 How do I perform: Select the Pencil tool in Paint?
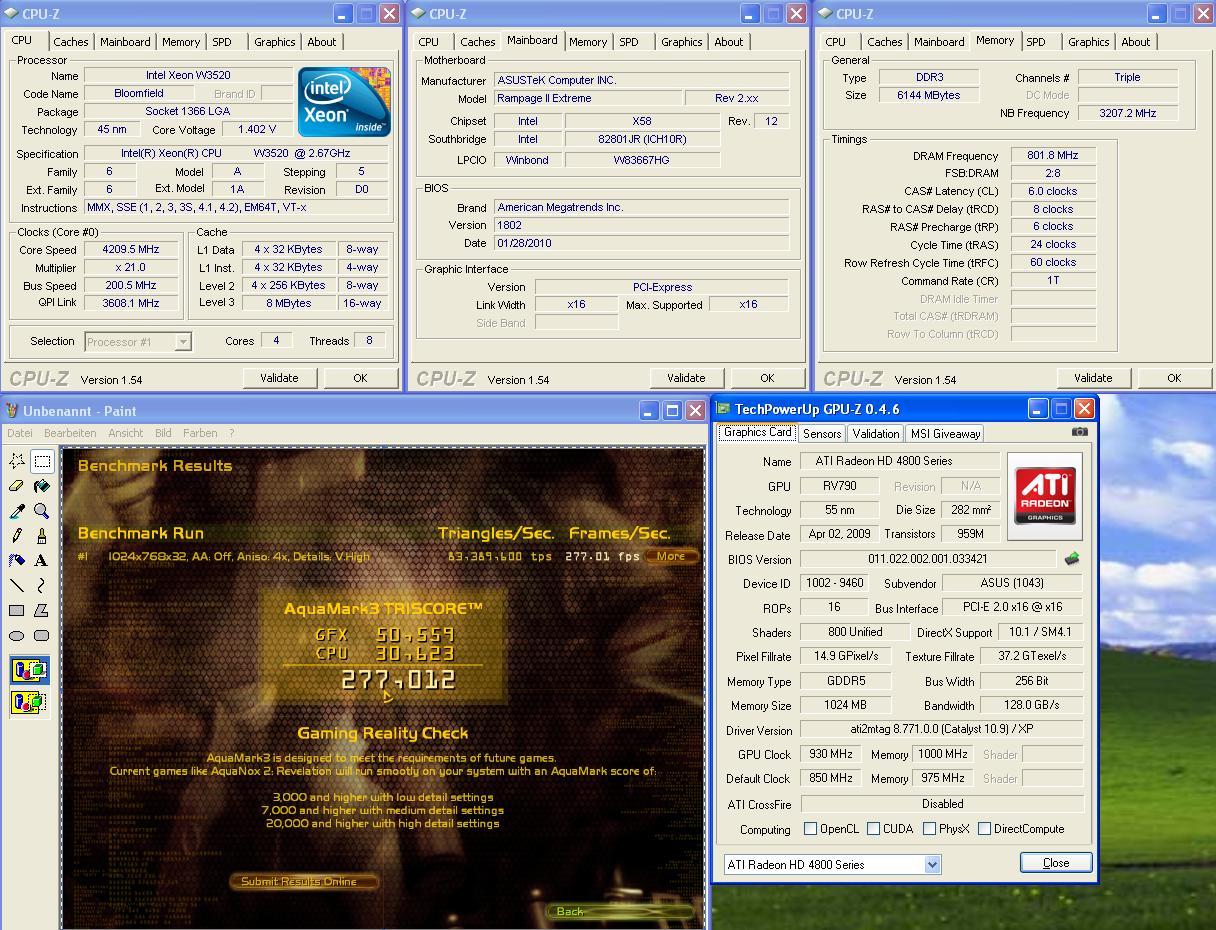[17, 536]
